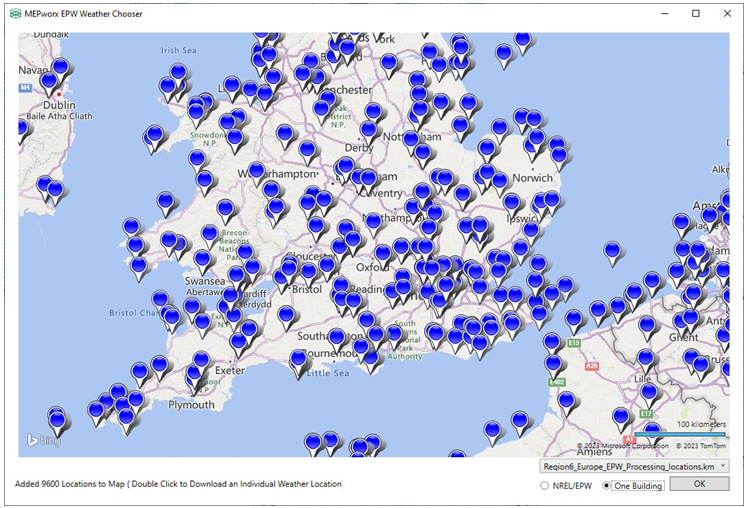
Task: Click the Coventry label on the map
Action: (x=381, y=193)
